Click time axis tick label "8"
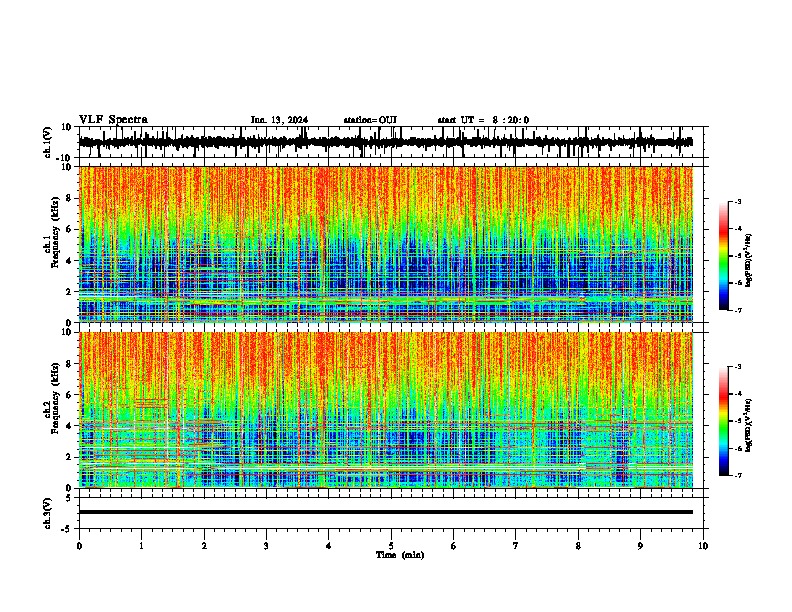792x612 pixels. [578, 546]
